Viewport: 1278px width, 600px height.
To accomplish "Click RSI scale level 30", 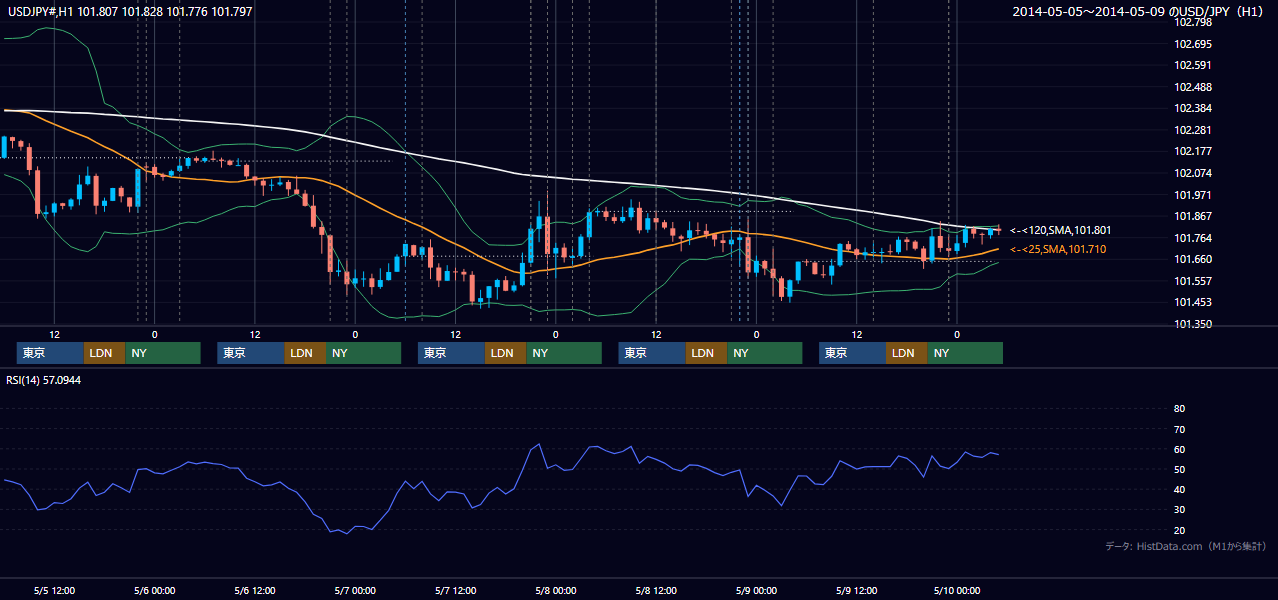I will coord(1179,510).
